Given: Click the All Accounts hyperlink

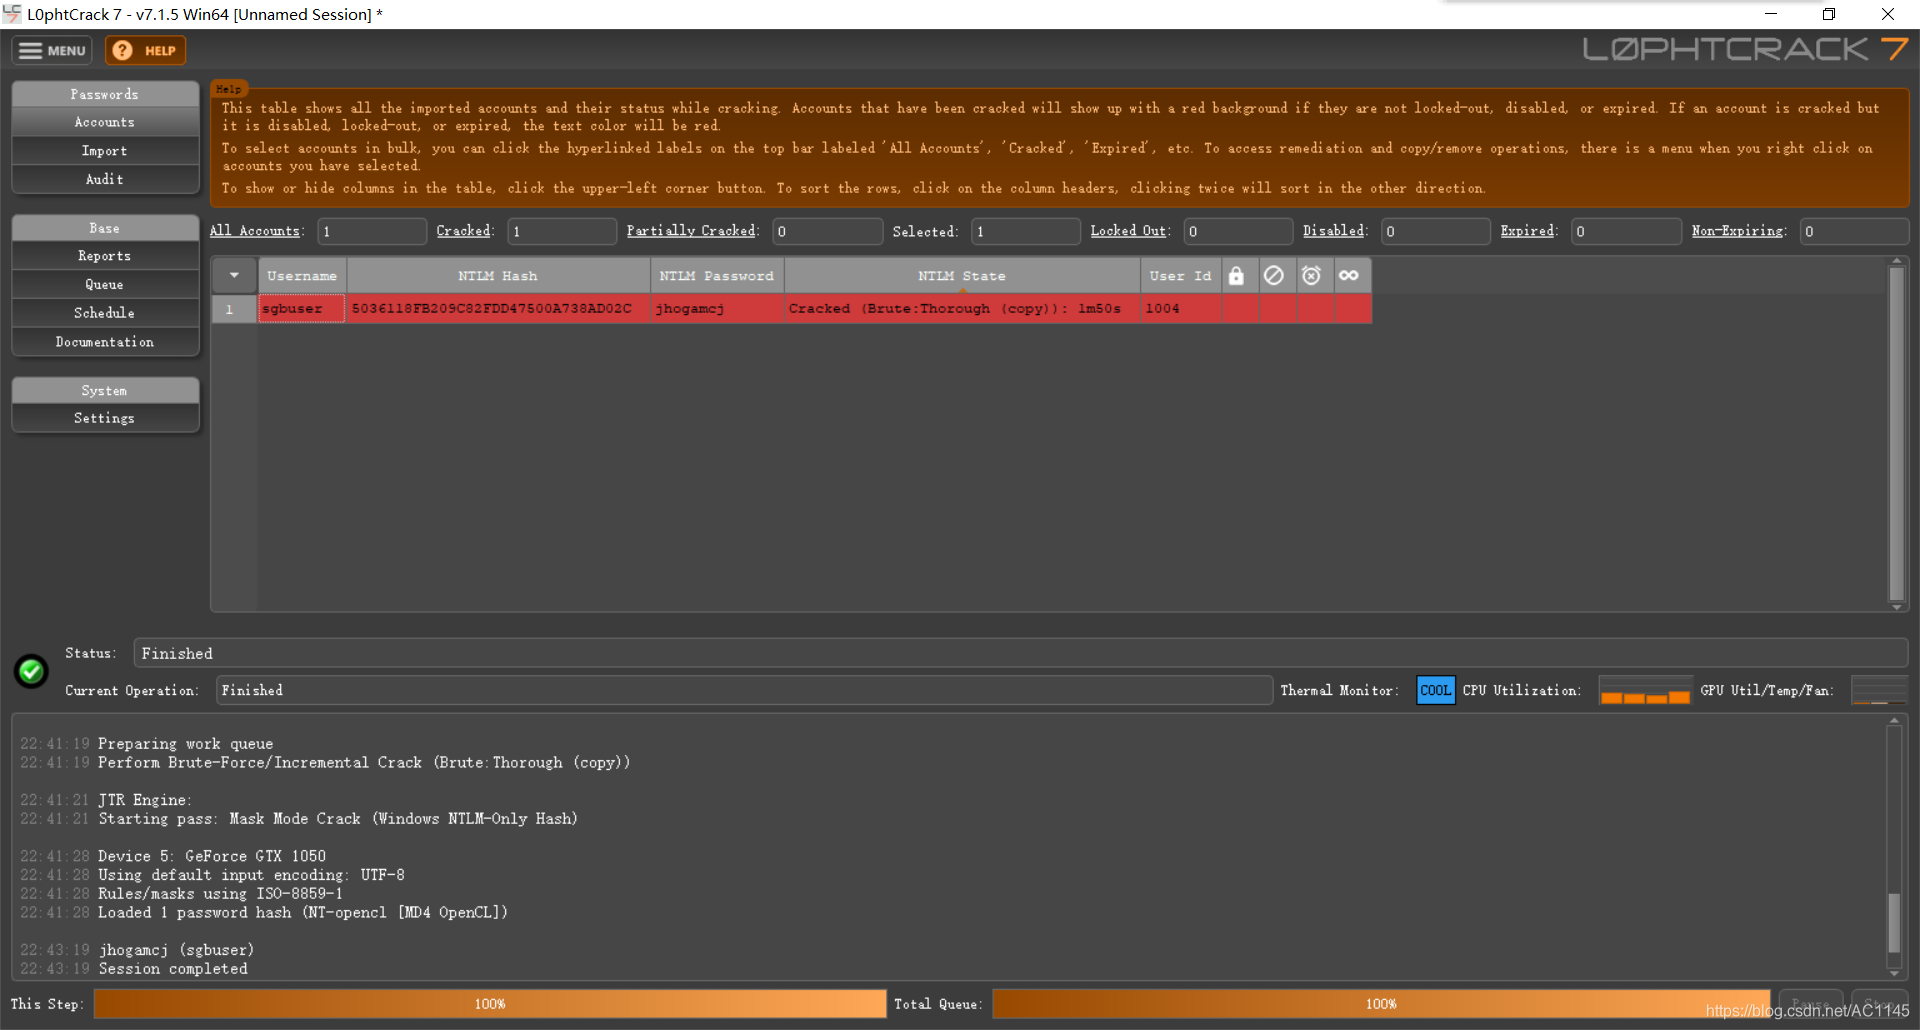Looking at the screenshot, I should (256, 231).
